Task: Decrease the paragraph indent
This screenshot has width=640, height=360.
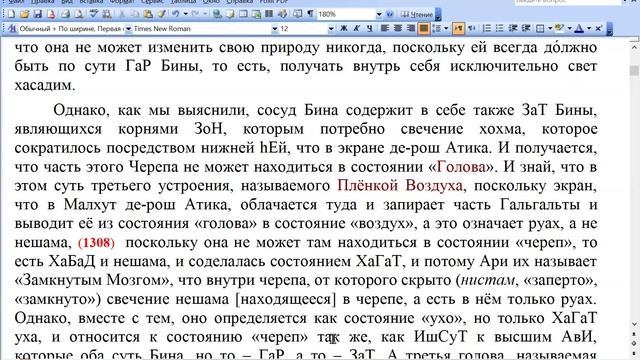Action: coord(513,28)
